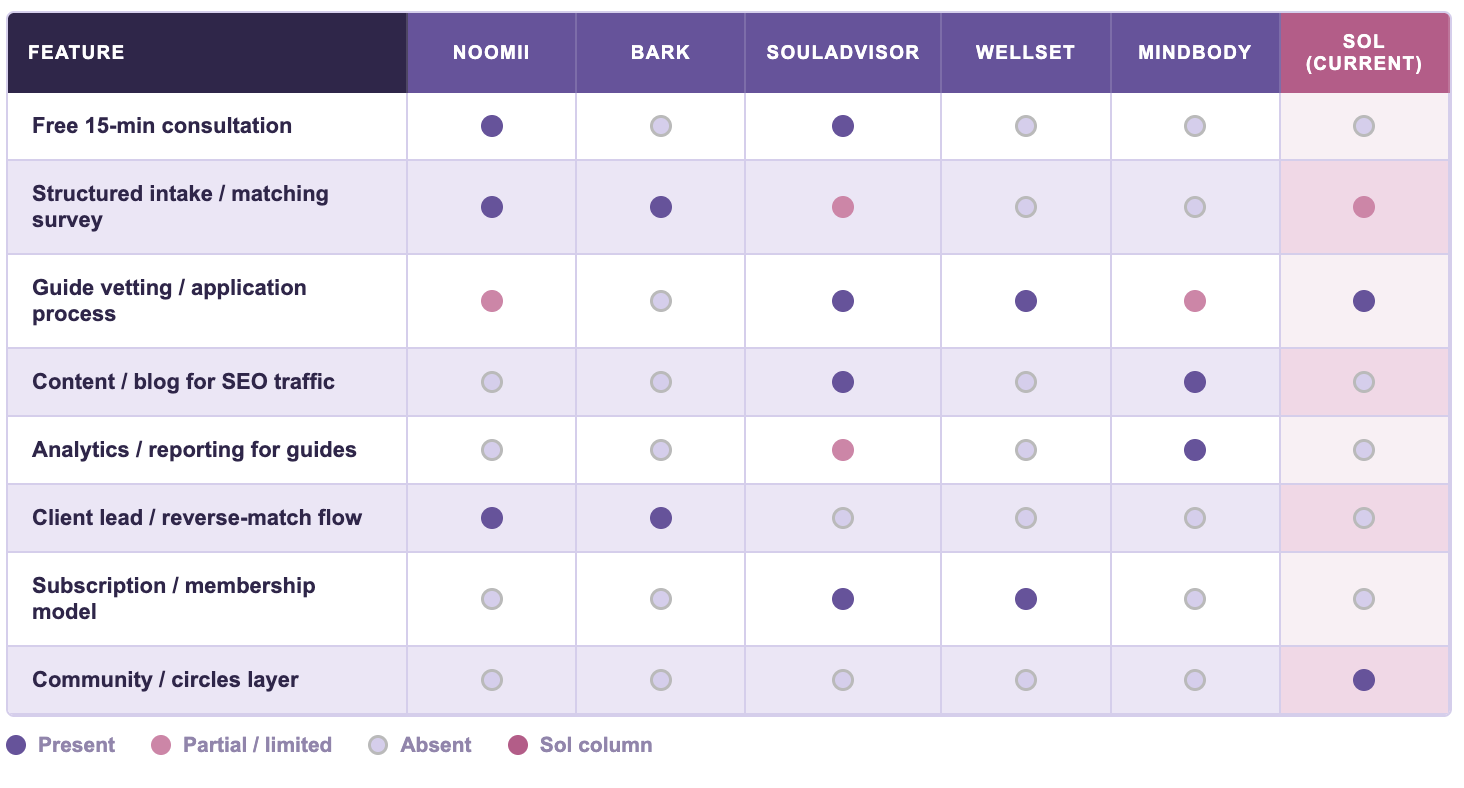1464x788 pixels.
Task: Click the Sol column legend swatch
Action: point(518,745)
